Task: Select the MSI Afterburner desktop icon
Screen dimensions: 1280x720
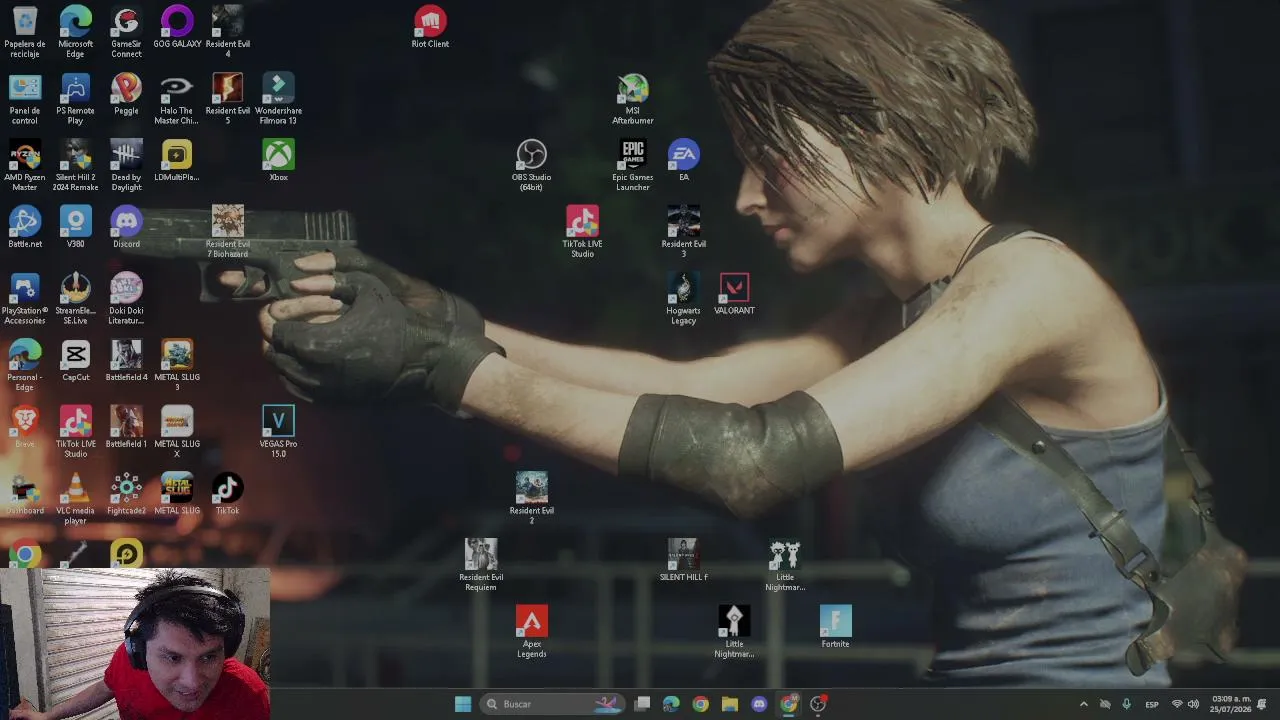Action: pyautogui.click(x=633, y=99)
